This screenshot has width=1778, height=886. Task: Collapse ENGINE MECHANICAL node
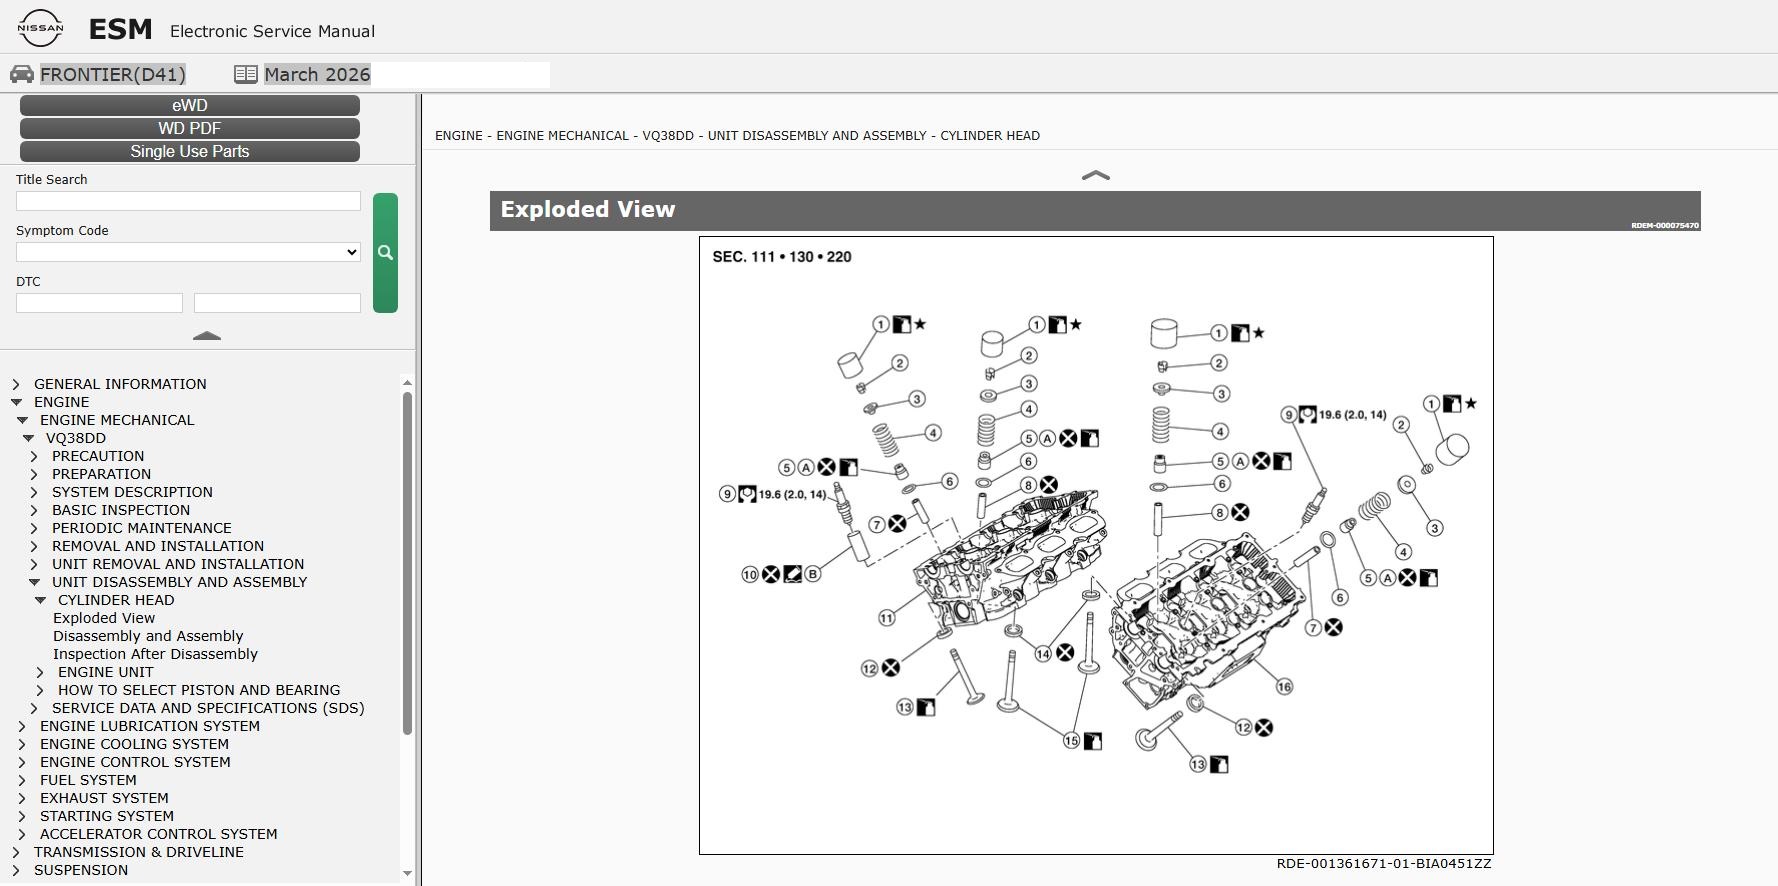[x=22, y=420]
